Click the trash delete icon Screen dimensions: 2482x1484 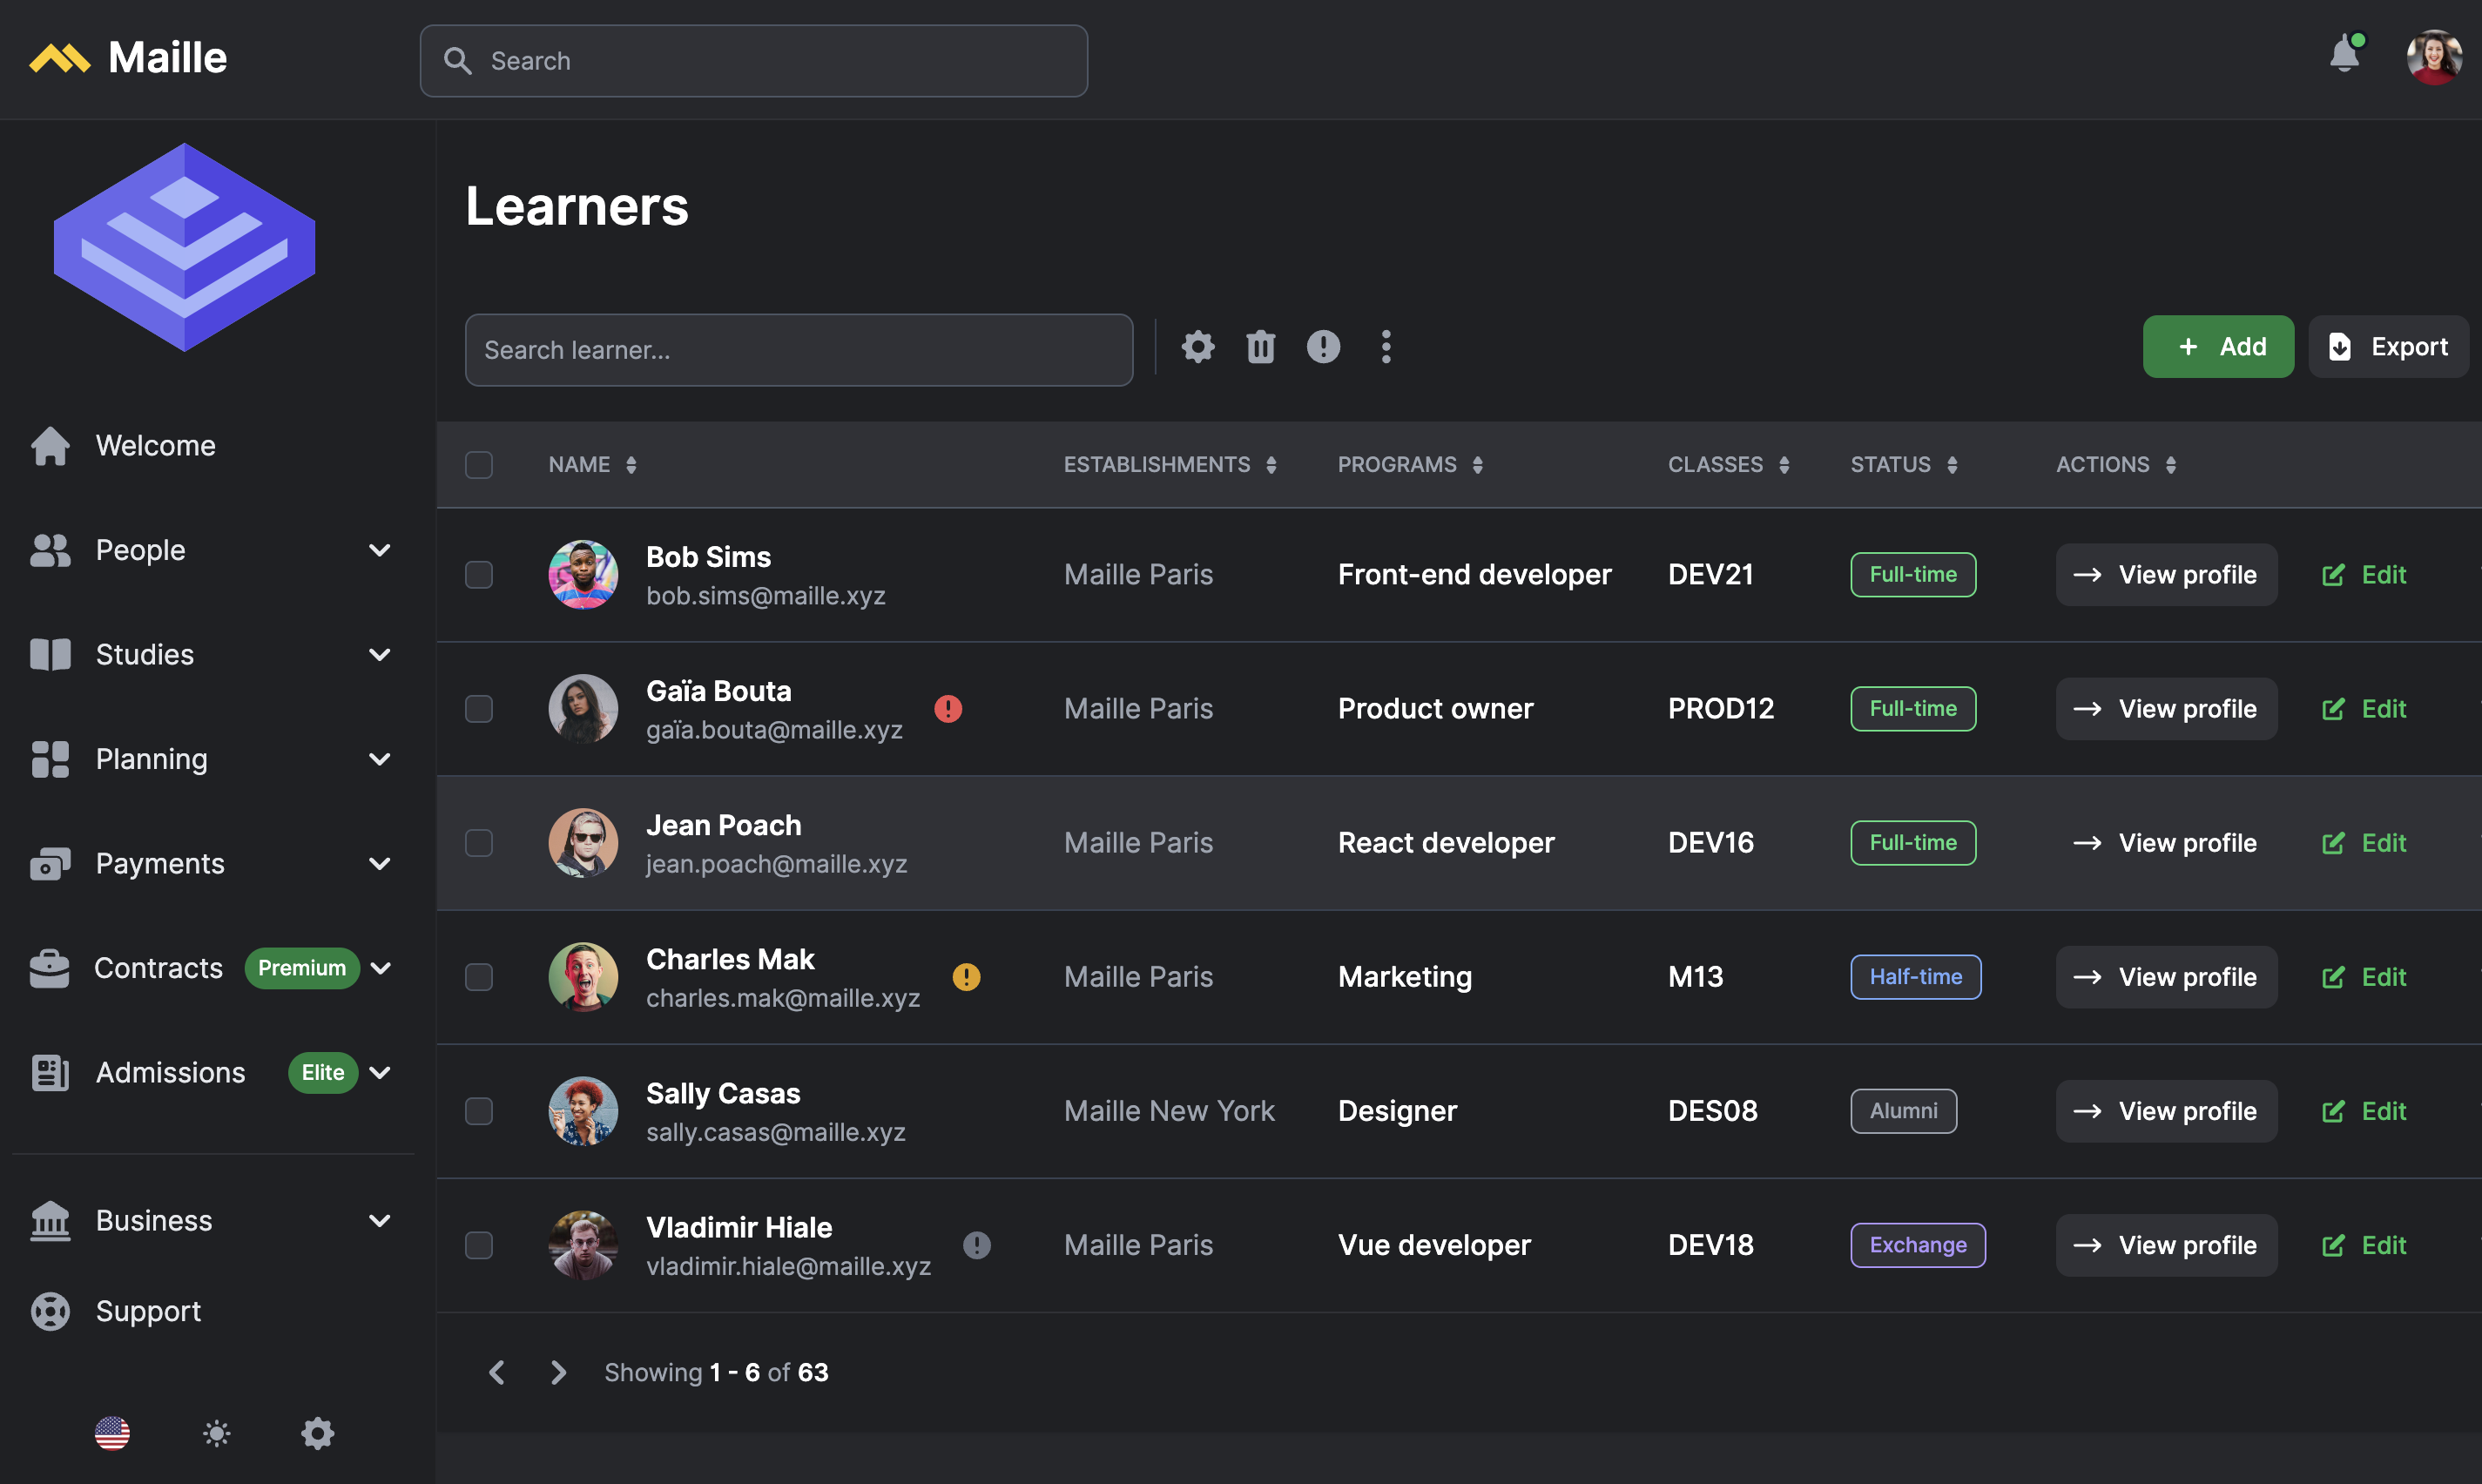[1260, 347]
